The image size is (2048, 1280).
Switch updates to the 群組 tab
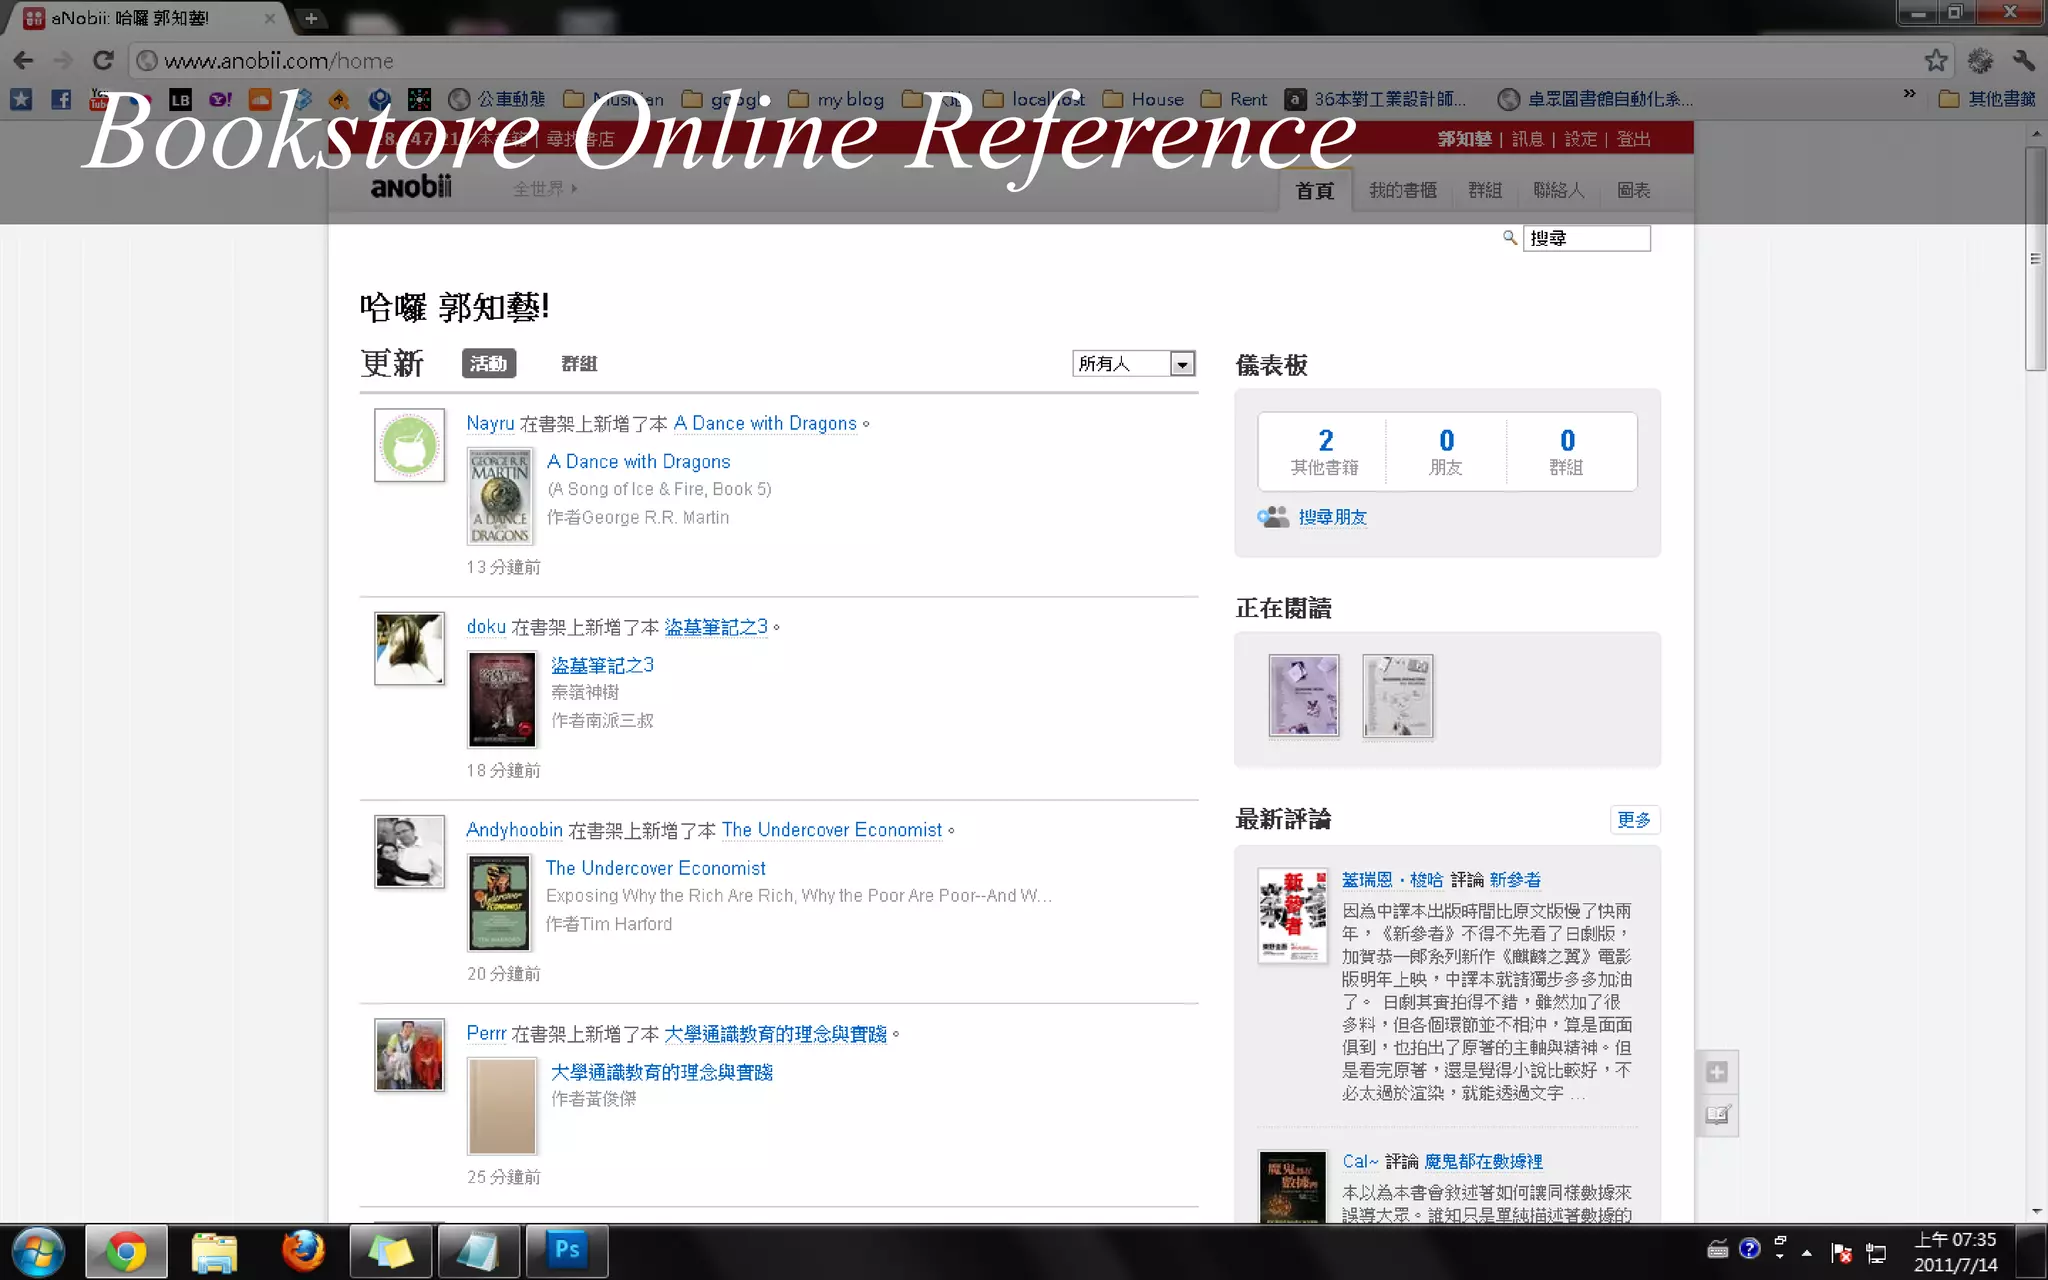(x=579, y=364)
